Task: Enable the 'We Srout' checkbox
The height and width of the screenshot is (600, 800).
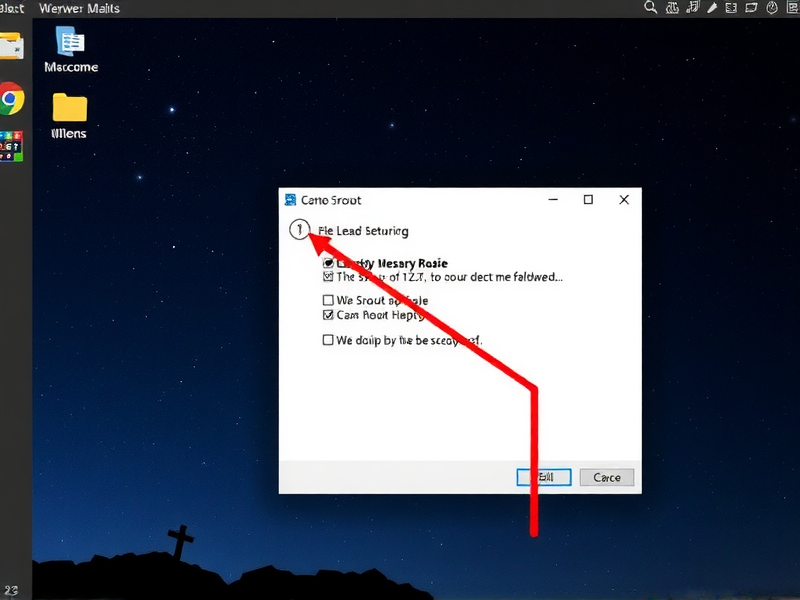Action: (x=328, y=300)
